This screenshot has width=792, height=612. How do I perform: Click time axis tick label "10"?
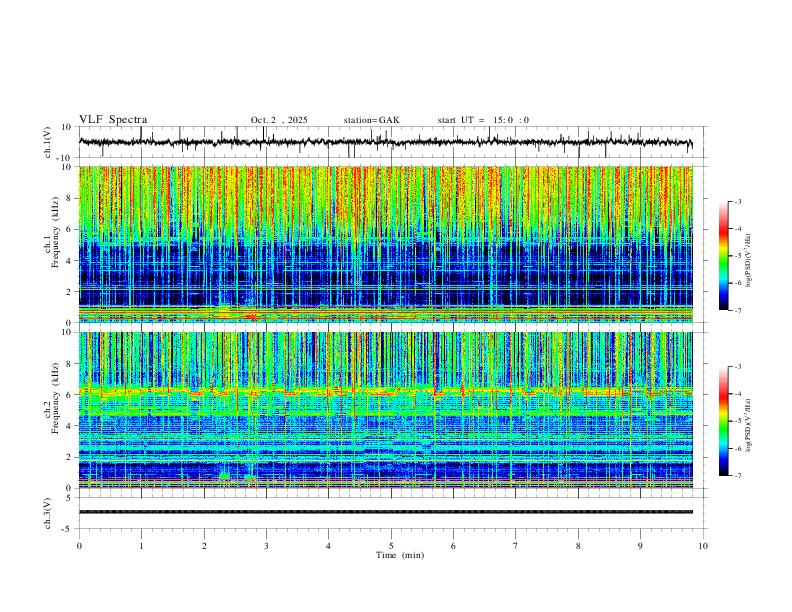703,546
